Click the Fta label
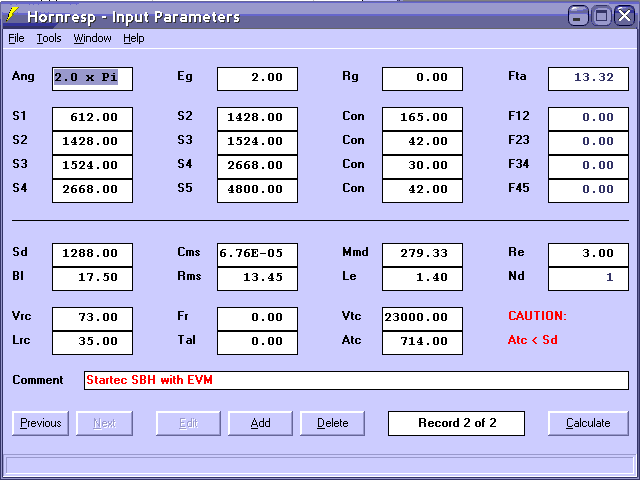 pos(517,76)
